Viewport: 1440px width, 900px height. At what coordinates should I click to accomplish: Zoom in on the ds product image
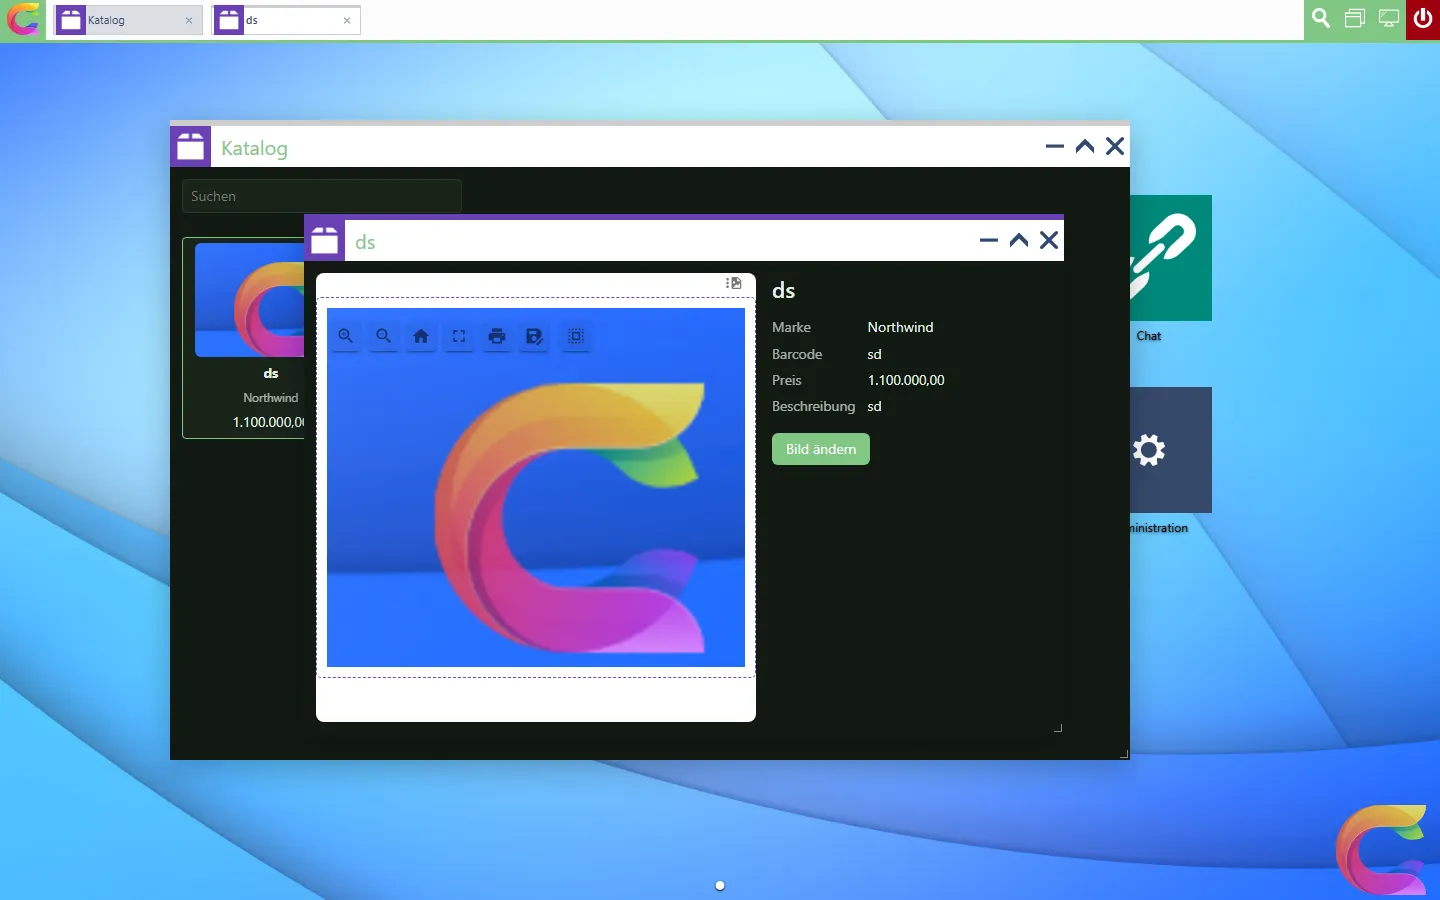(x=346, y=336)
